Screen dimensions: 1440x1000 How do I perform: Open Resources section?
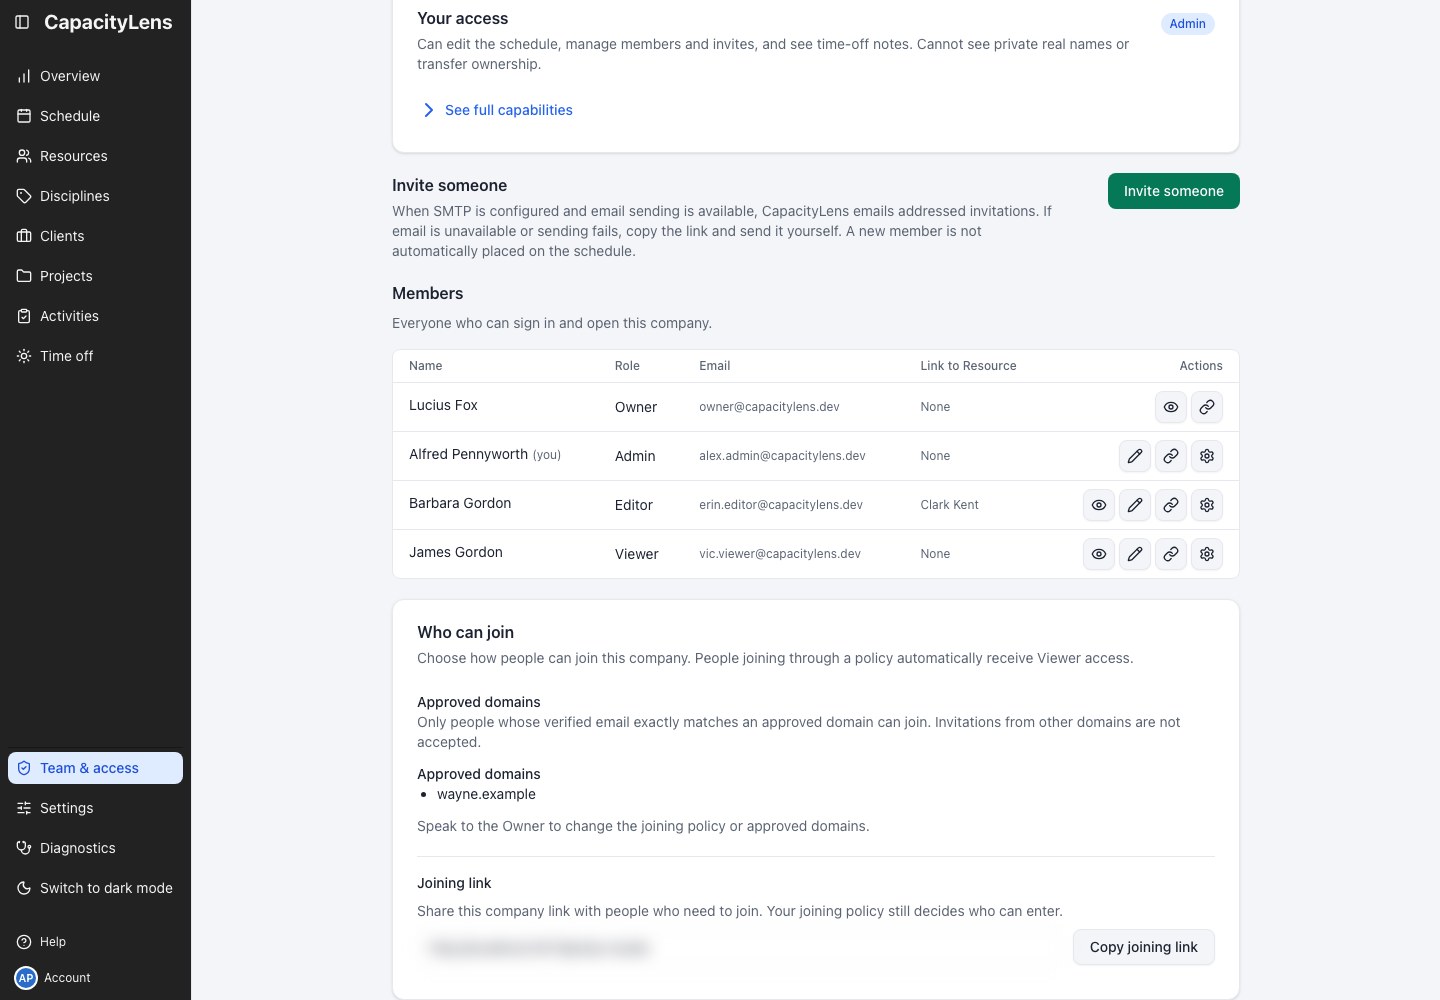[x=95, y=156]
